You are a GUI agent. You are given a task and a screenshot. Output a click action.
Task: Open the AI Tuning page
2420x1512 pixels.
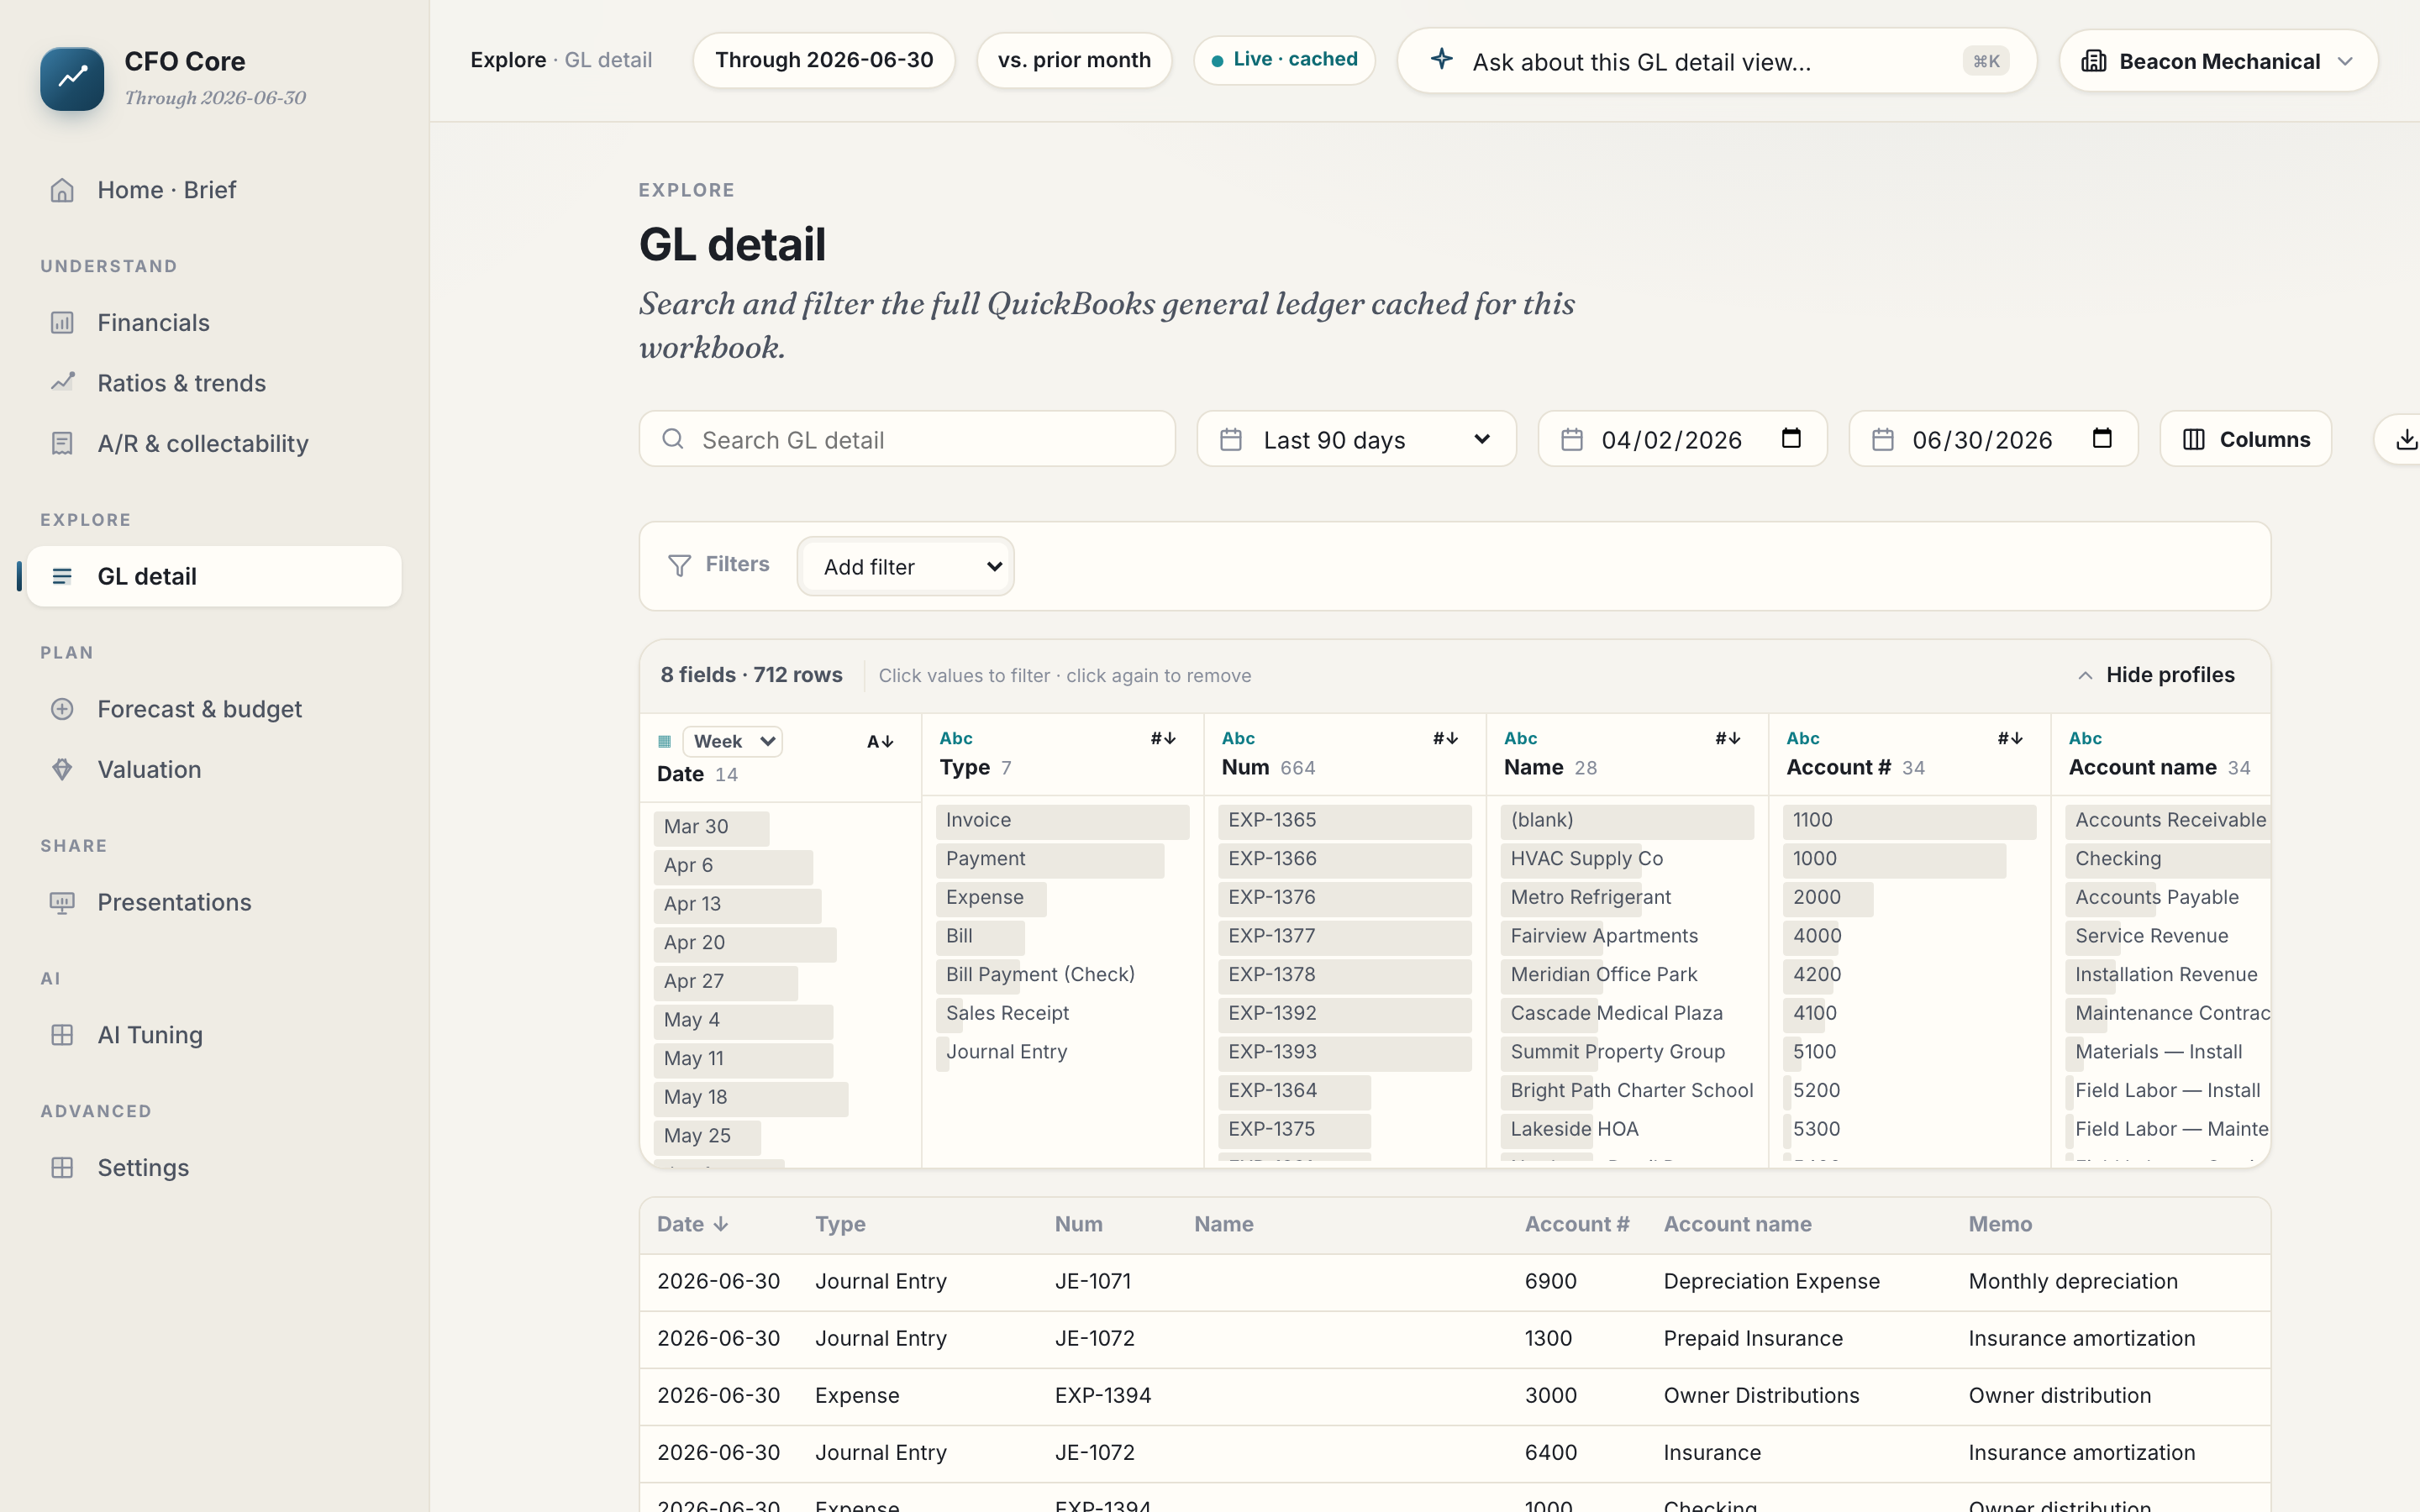pos(214,1035)
